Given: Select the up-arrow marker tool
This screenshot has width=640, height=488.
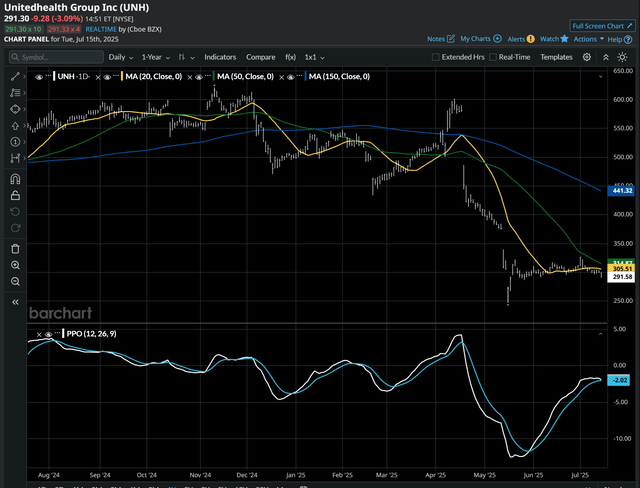Looking at the screenshot, I should click(x=15, y=126).
